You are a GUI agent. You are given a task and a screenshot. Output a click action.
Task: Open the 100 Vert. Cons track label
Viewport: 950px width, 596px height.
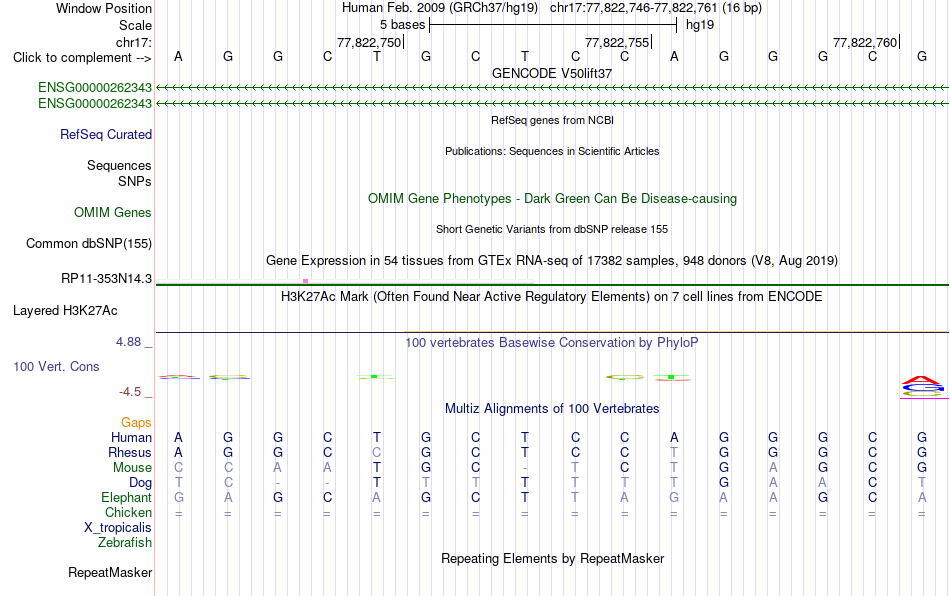point(56,366)
